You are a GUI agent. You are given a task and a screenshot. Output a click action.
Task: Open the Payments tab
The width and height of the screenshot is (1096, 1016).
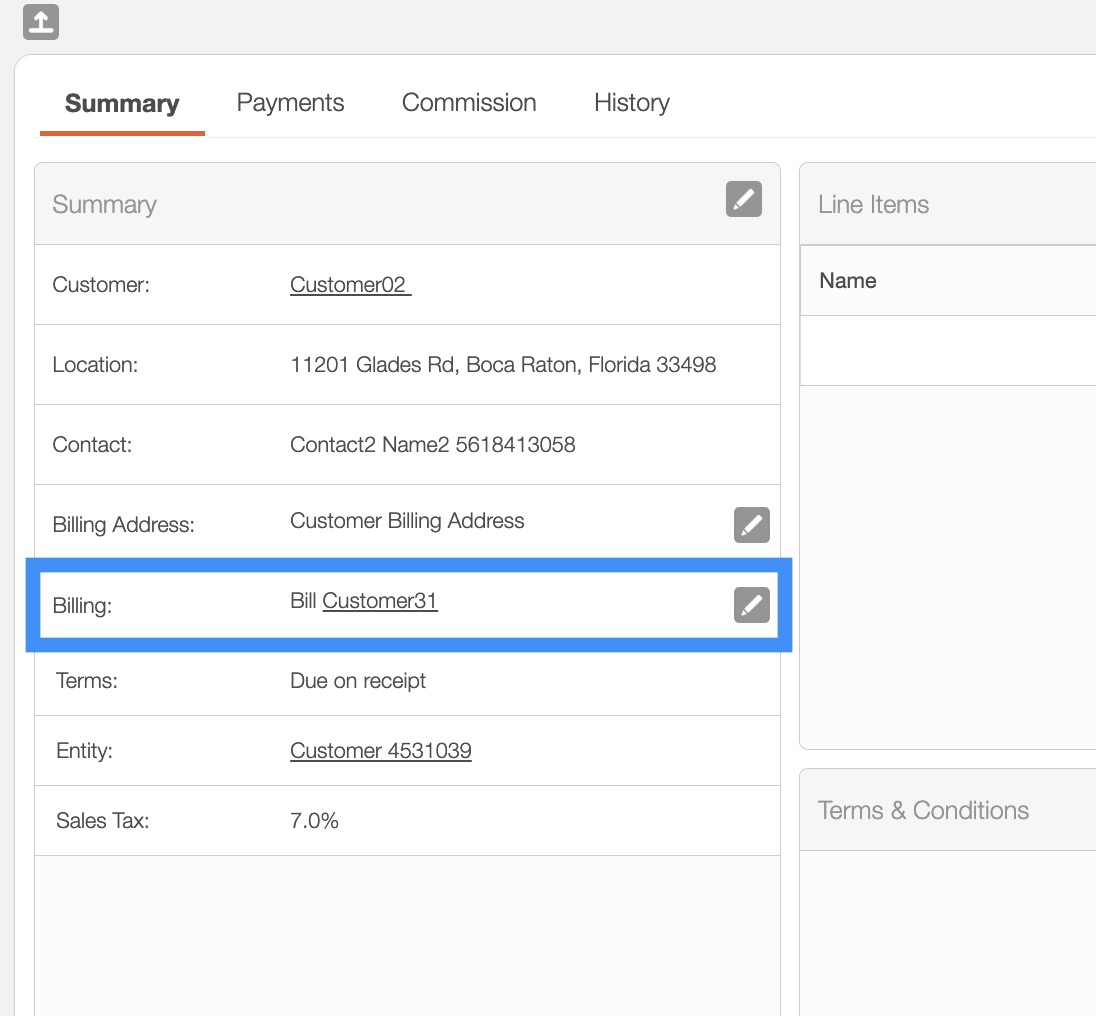(x=290, y=103)
